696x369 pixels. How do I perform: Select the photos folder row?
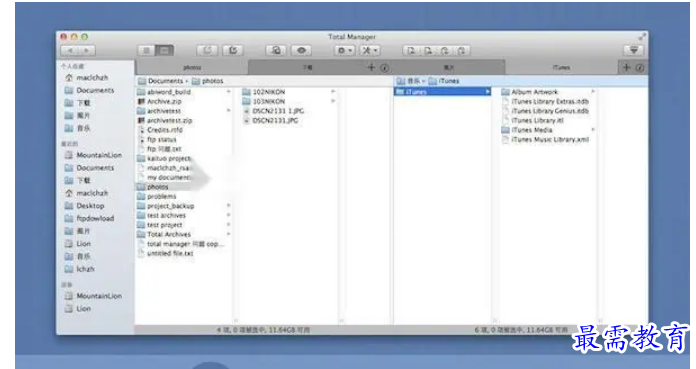pyautogui.click(x=184, y=187)
